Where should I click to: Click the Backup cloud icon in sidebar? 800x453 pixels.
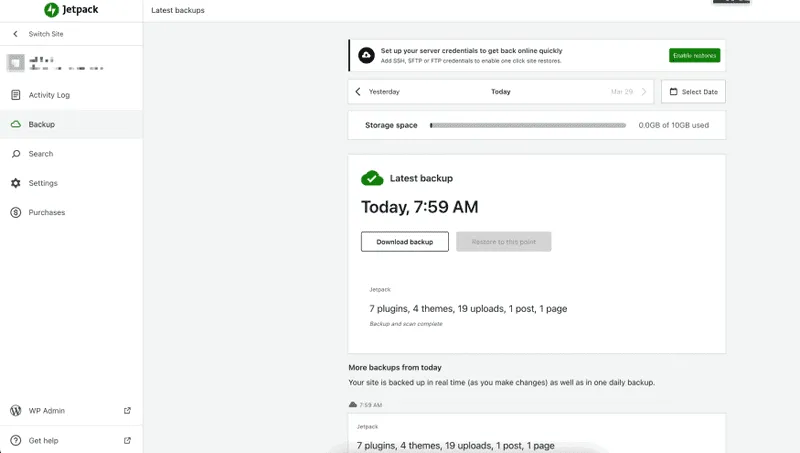pos(16,124)
